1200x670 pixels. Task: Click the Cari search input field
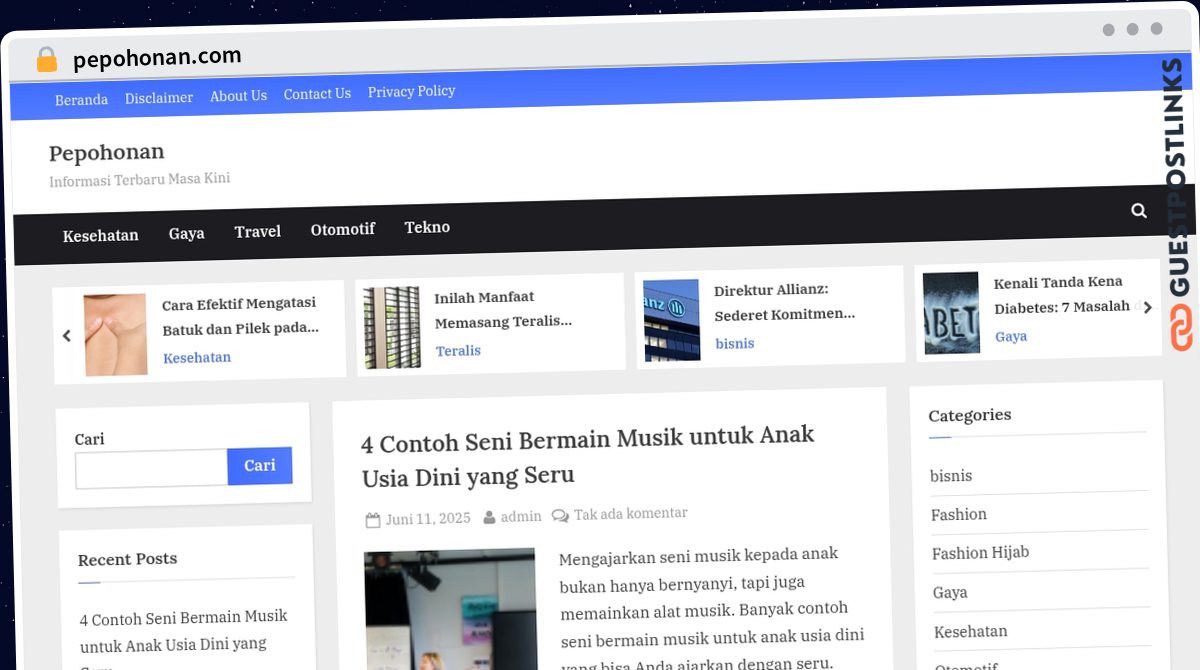(x=152, y=468)
